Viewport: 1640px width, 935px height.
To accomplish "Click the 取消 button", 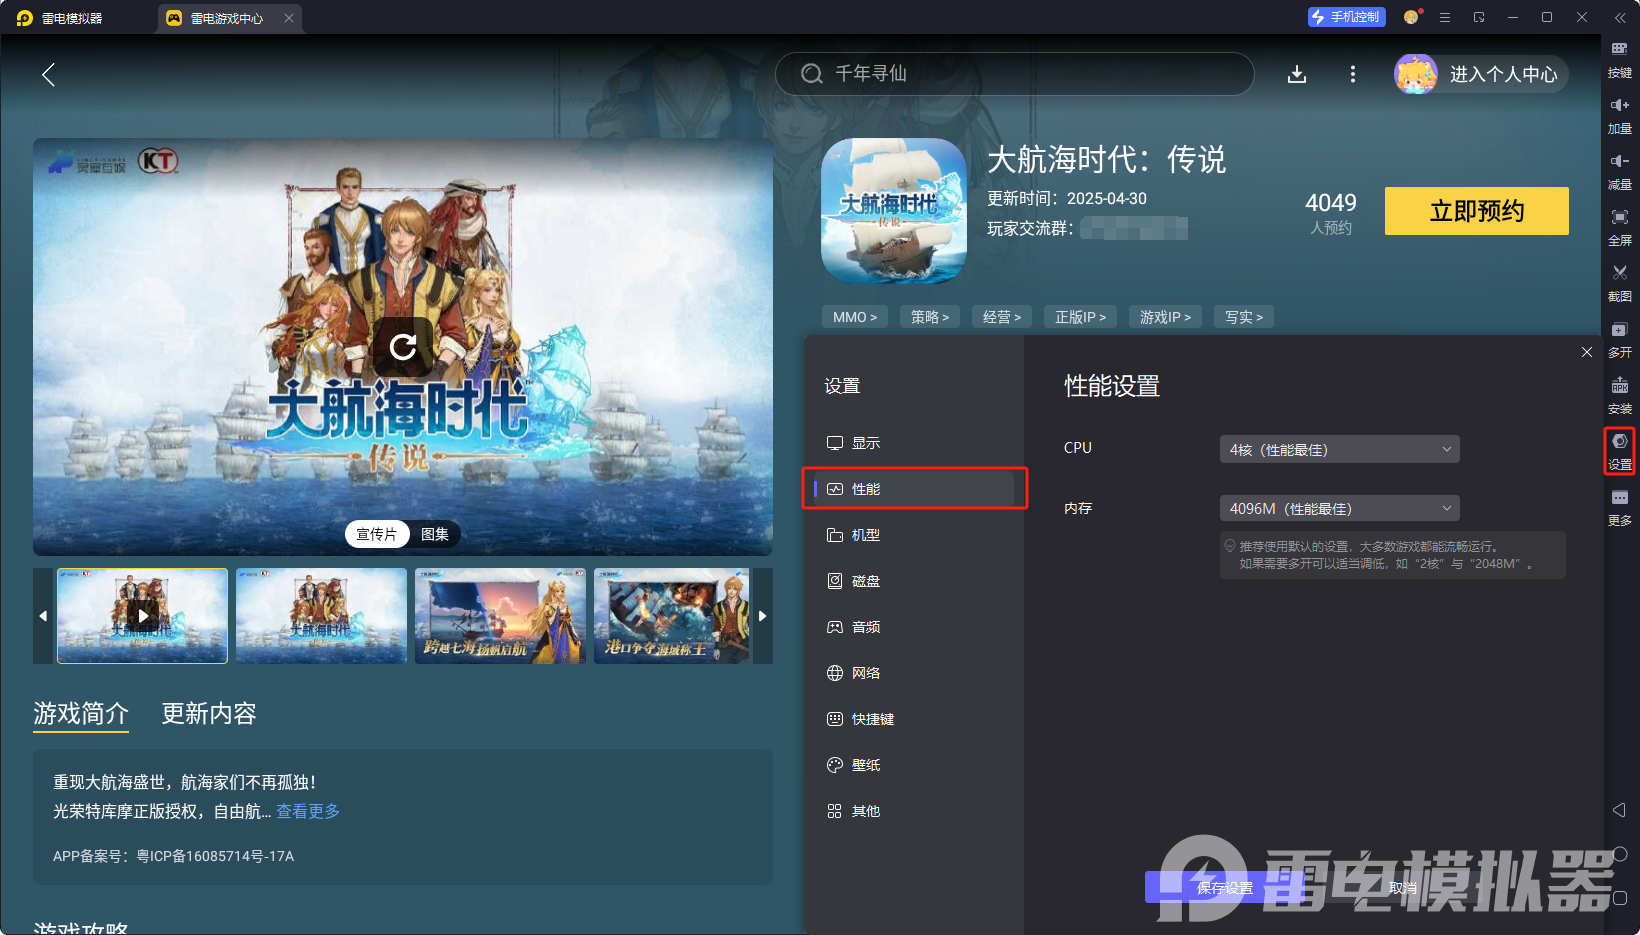I will pyautogui.click(x=1403, y=888).
